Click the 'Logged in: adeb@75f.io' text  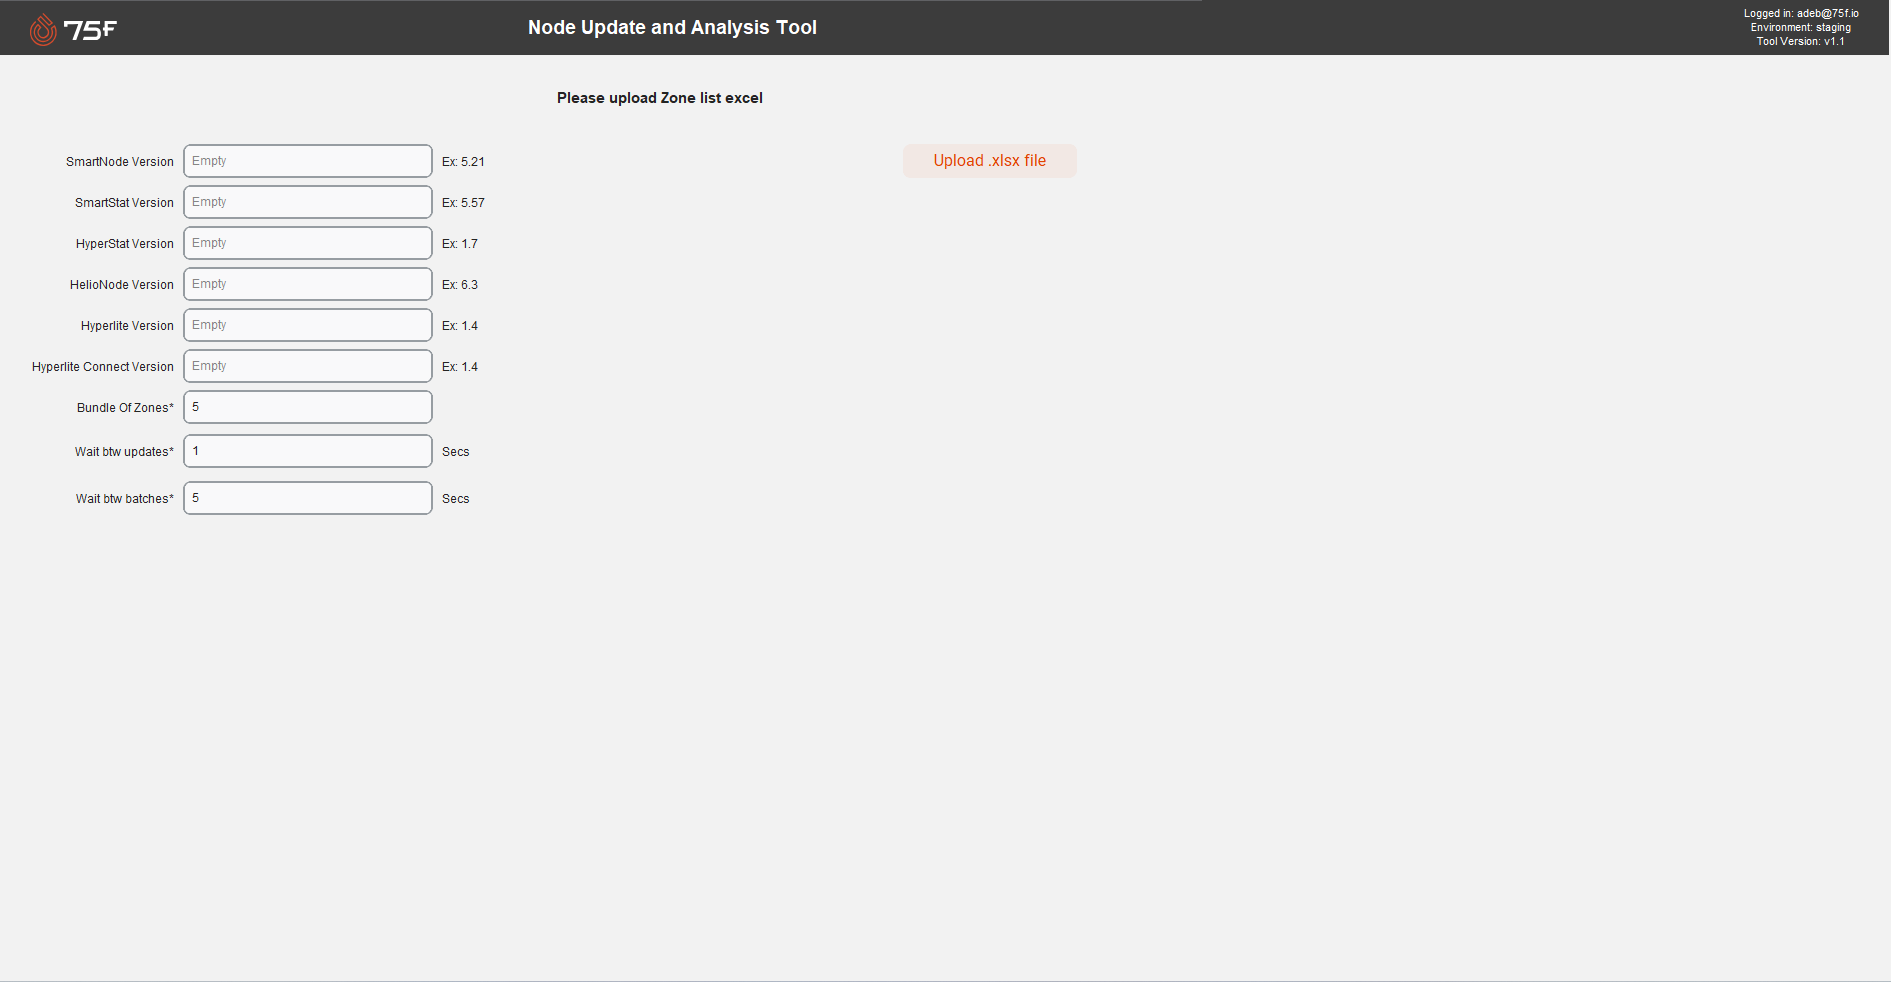pos(1801,14)
